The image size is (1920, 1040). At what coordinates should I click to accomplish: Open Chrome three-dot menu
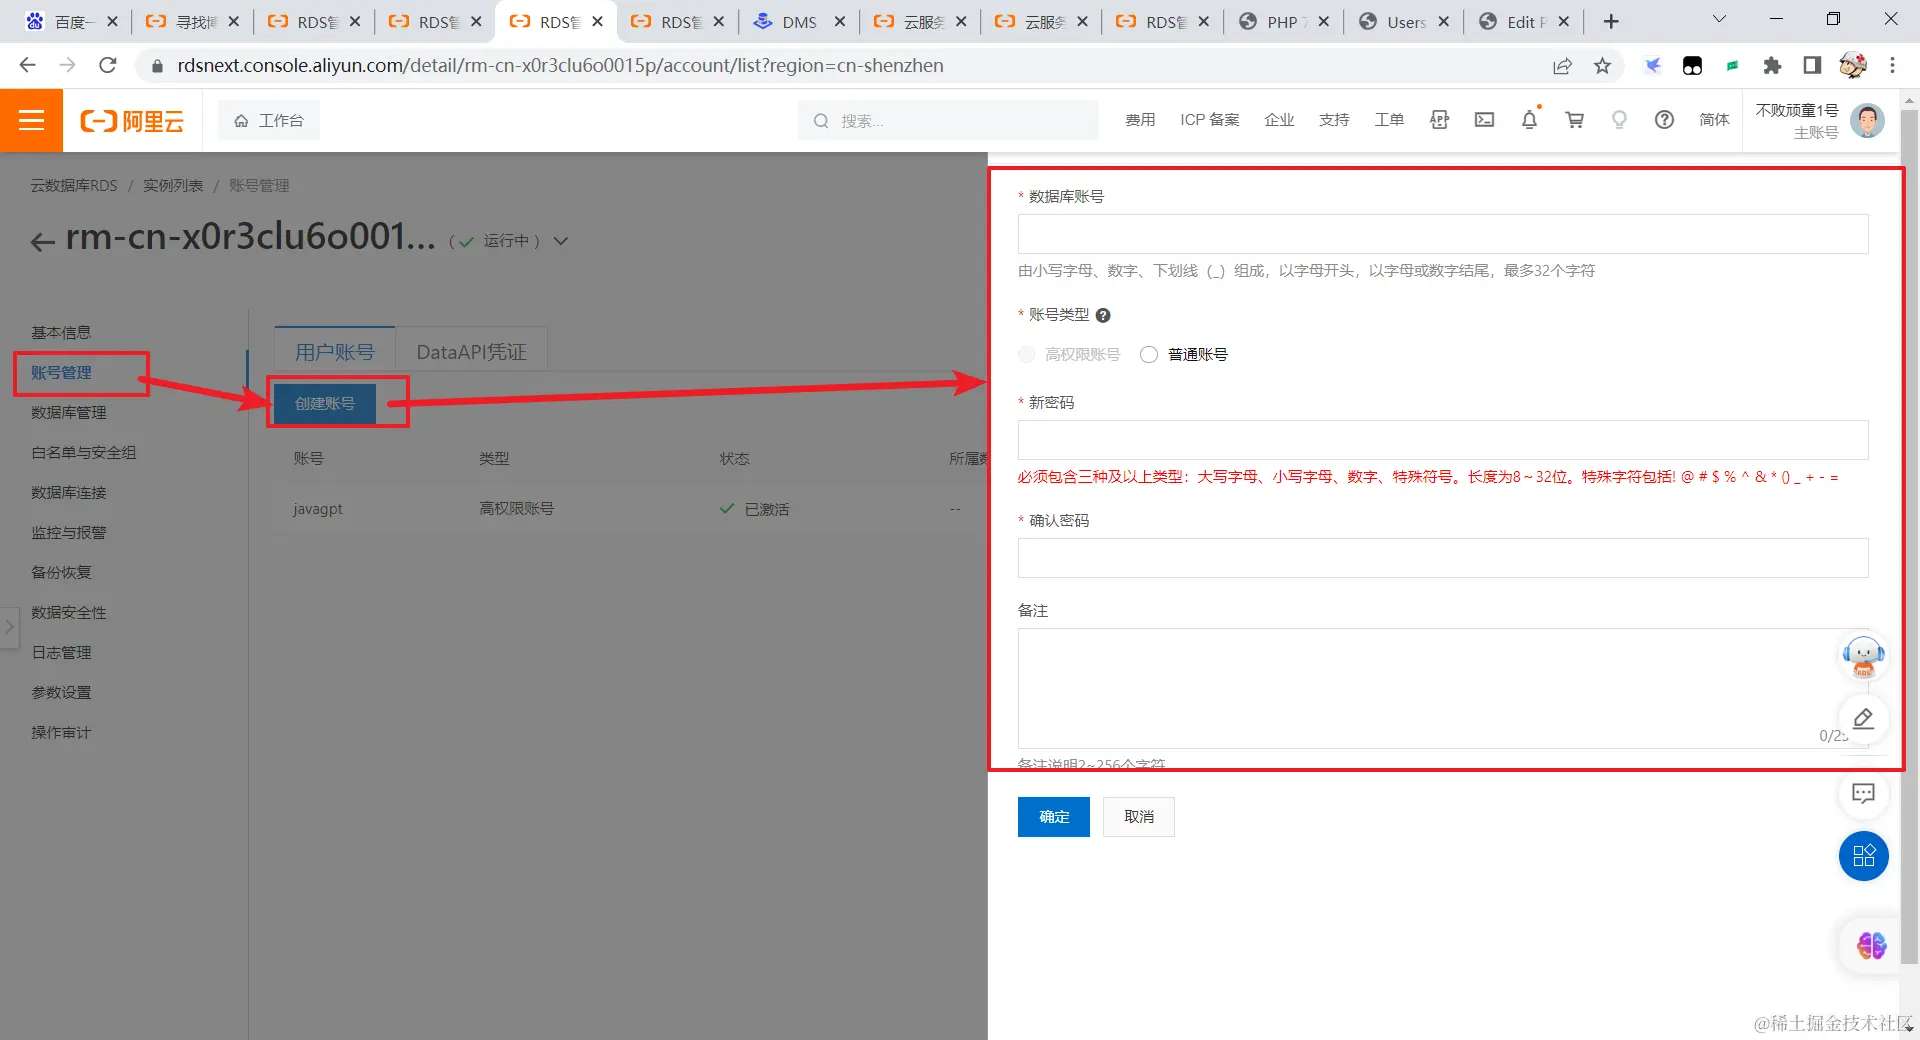tap(1892, 65)
